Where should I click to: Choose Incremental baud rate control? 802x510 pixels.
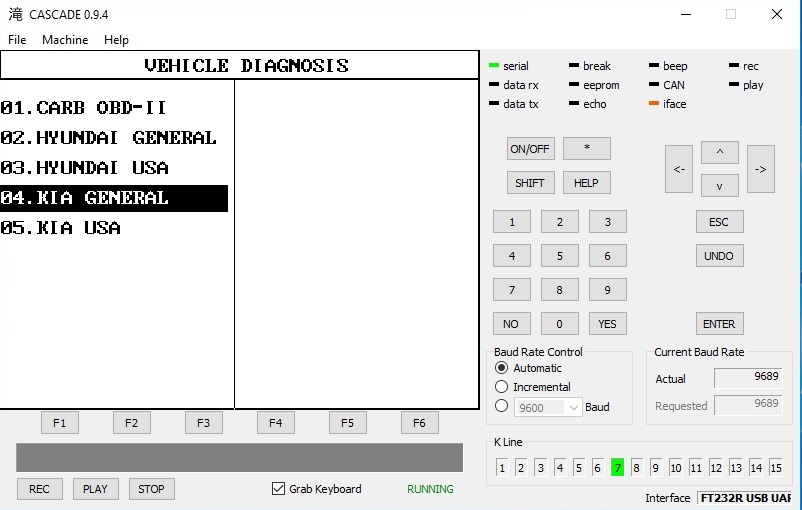[x=502, y=387]
